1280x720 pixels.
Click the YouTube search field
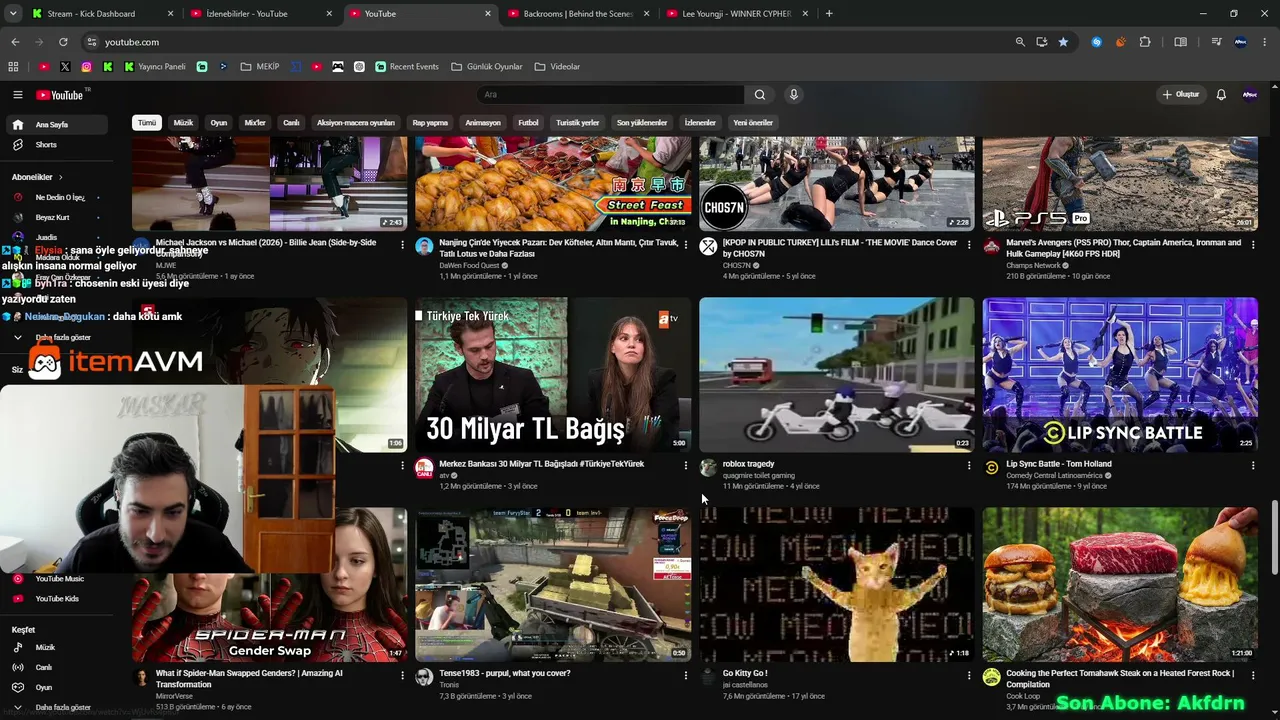tap(610, 95)
